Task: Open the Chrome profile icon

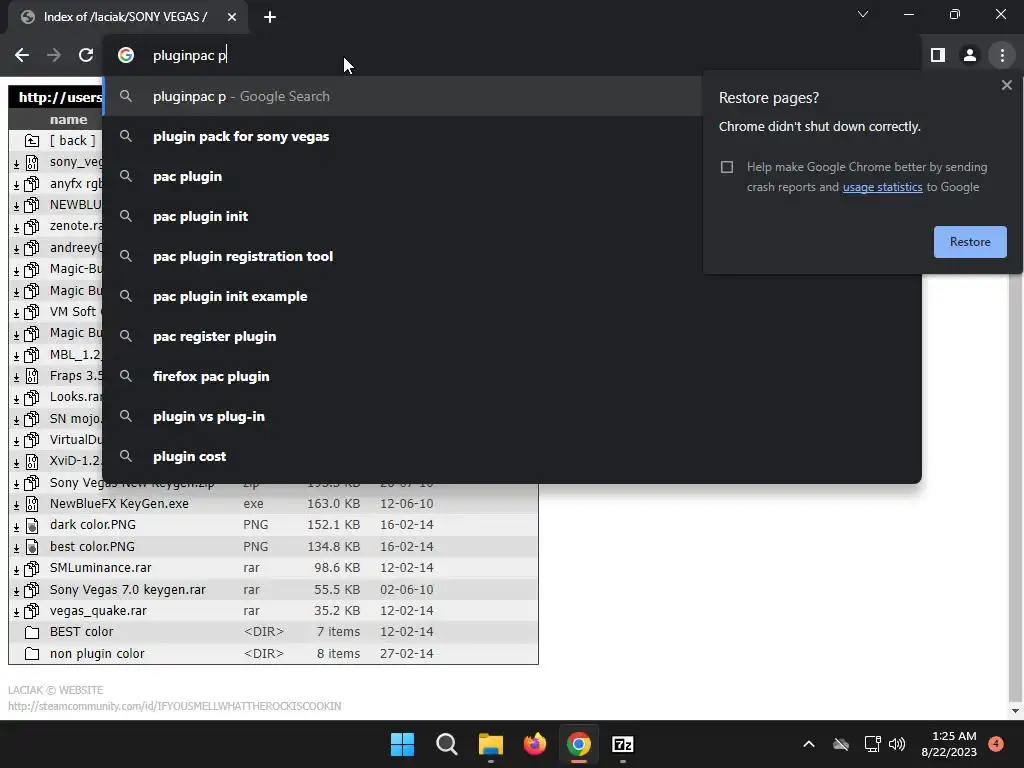Action: click(x=970, y=56)
